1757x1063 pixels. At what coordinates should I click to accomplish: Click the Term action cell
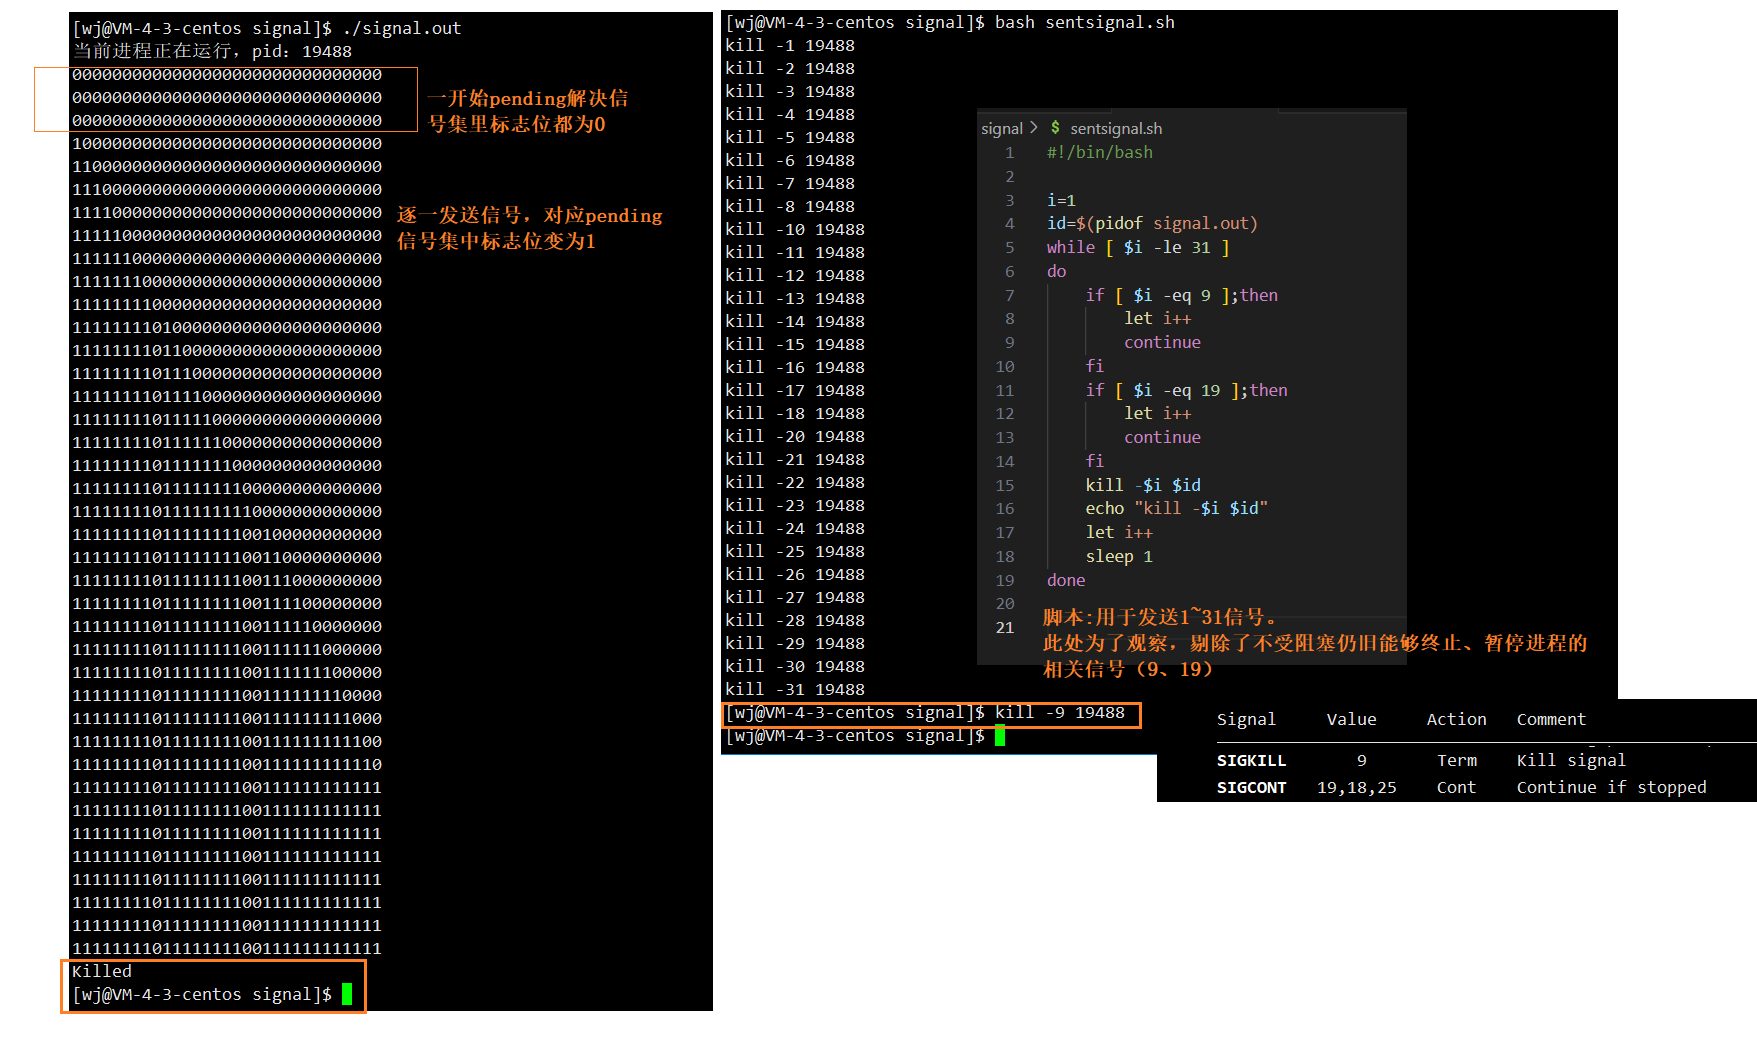pyautogui.click(x=1457, y=760)
